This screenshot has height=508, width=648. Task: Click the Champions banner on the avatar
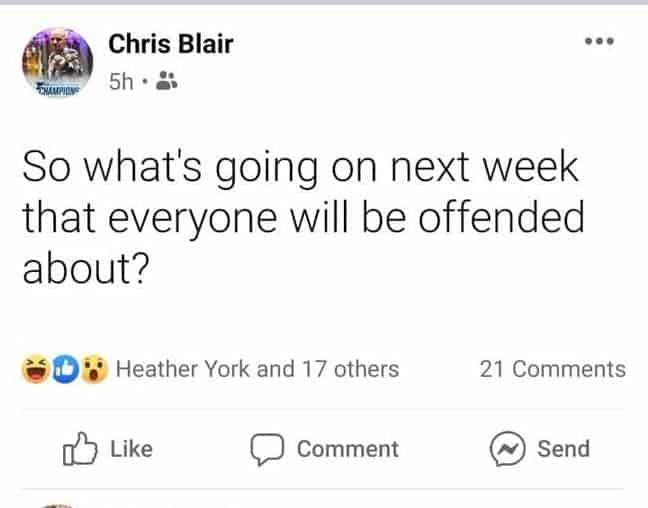(x=56, y=89)
